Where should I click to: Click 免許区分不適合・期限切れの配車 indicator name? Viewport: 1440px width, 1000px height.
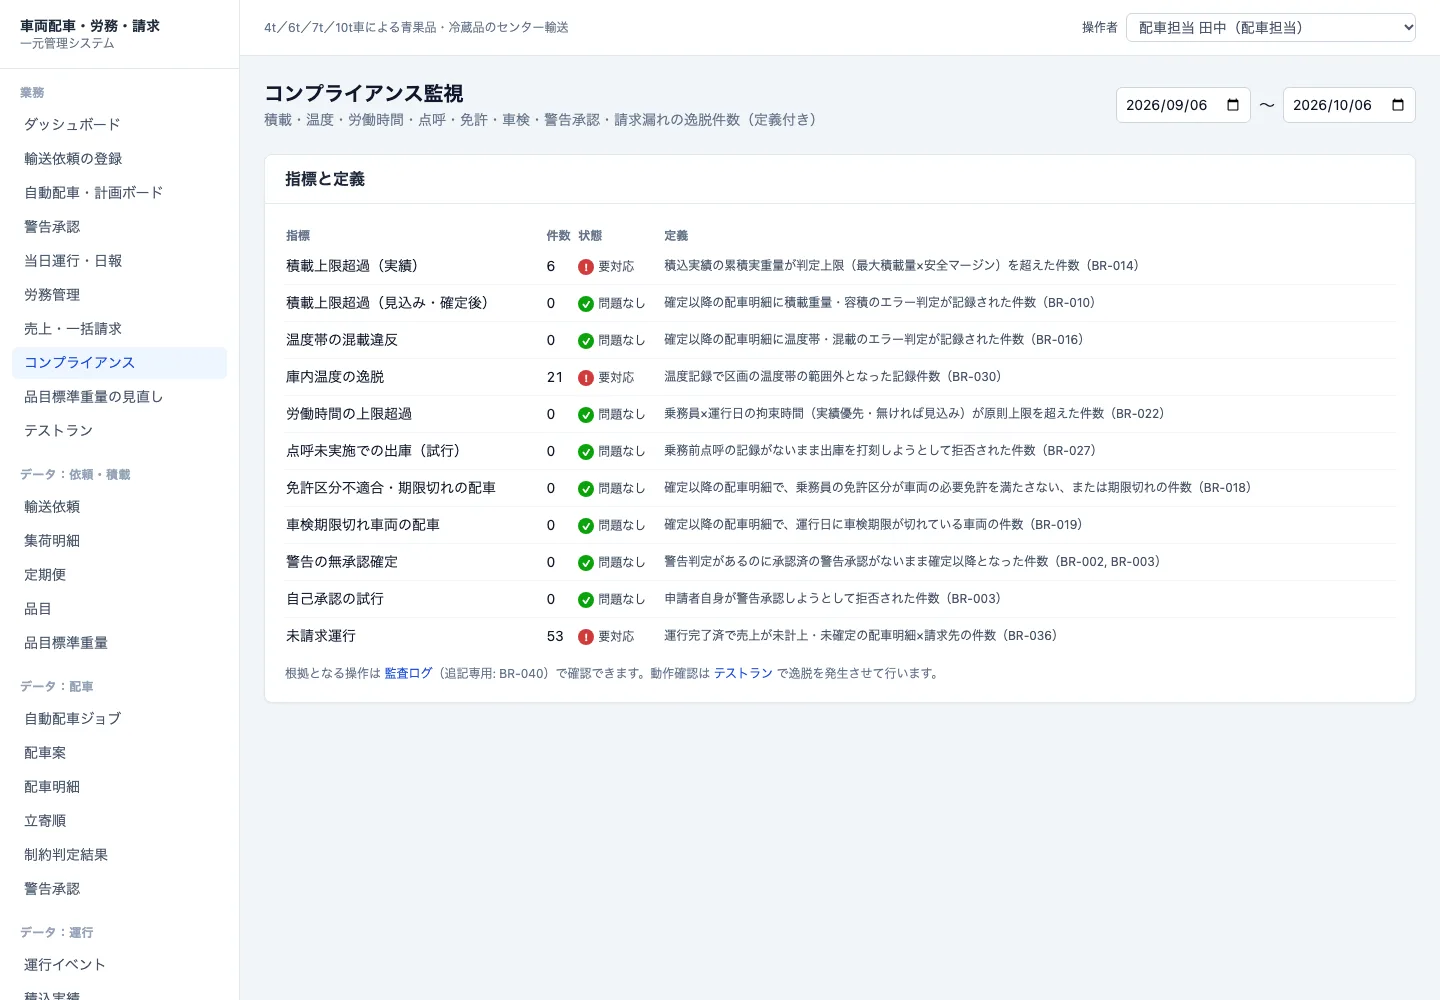point(391,488)
